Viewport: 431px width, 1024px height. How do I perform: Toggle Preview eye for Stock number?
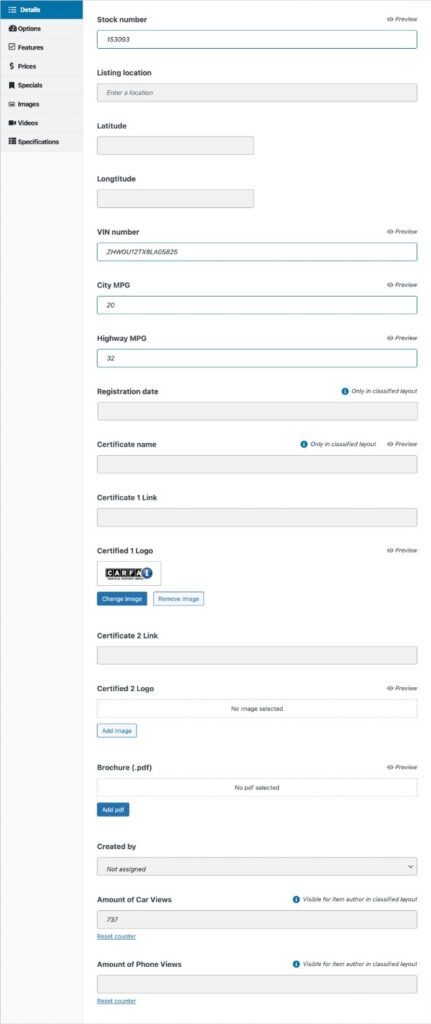pyautogui.click(x=402, y=20)
